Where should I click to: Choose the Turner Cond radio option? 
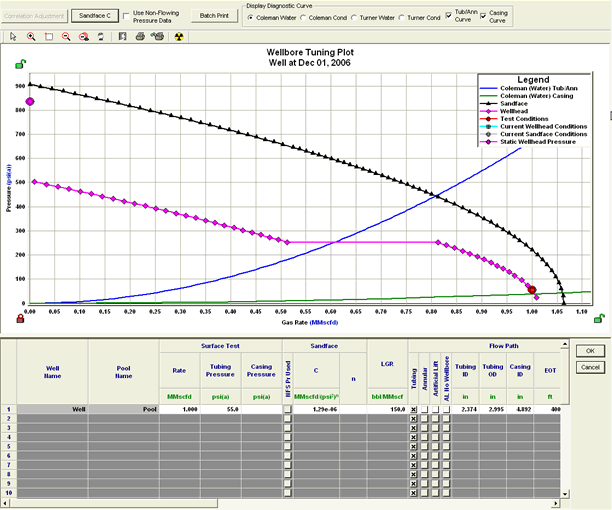(x=402, y=18)
